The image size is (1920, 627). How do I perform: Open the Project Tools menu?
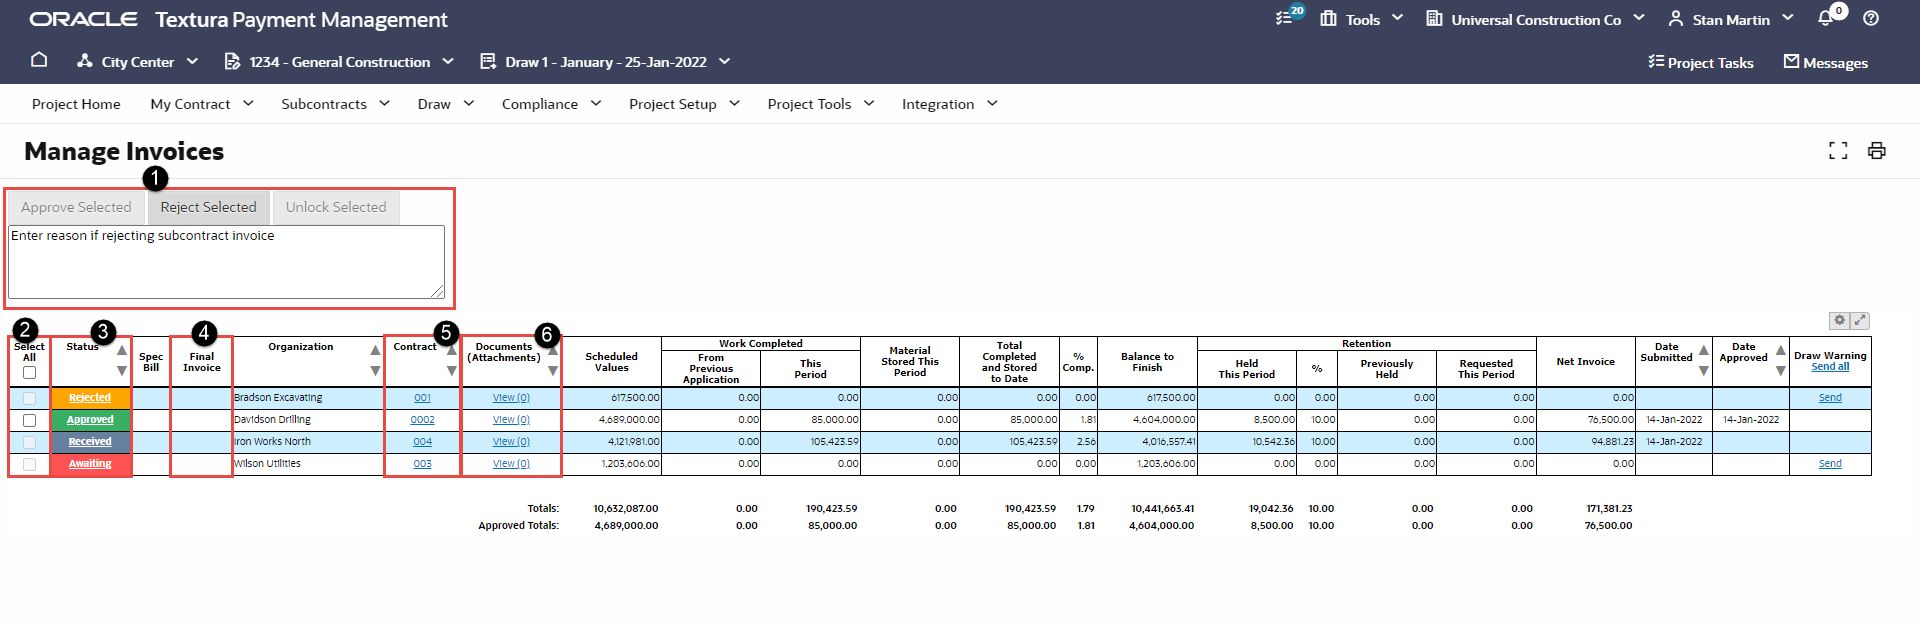click(x=821, y=104)
